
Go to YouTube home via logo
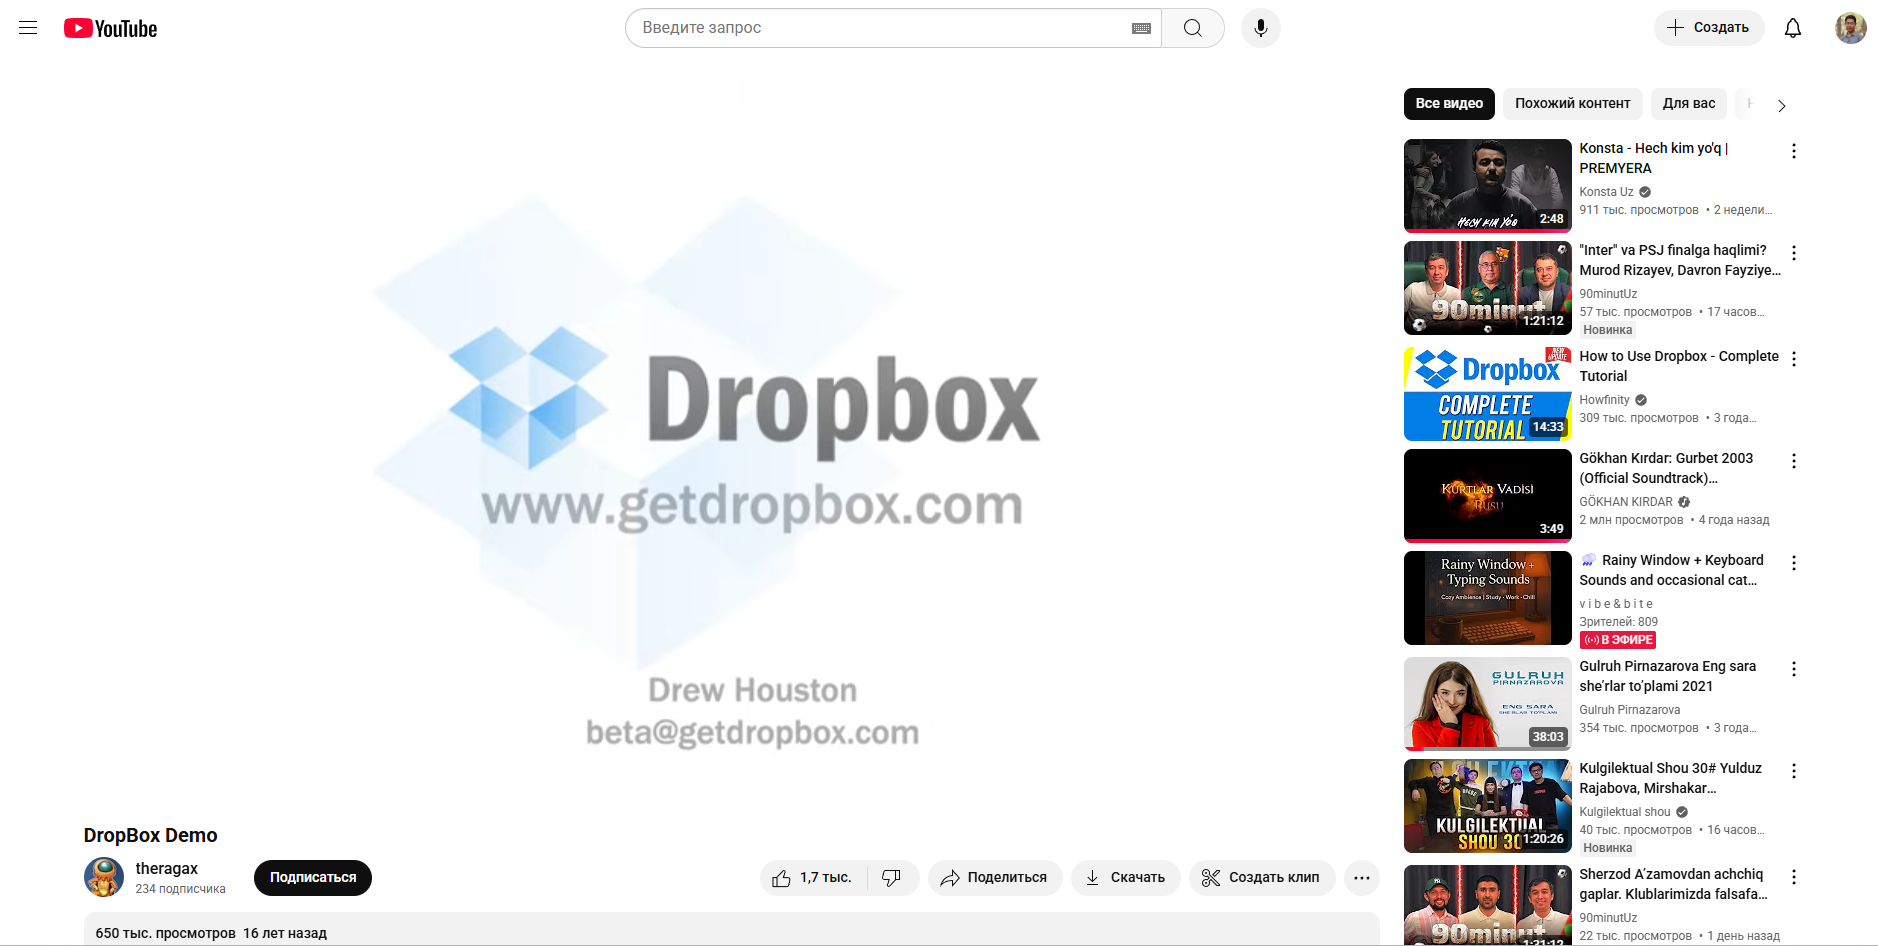[x=111, y=28]
